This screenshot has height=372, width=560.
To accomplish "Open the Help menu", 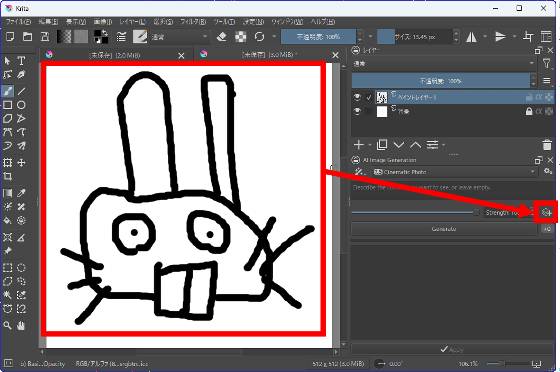I will [x=322, y=22].
